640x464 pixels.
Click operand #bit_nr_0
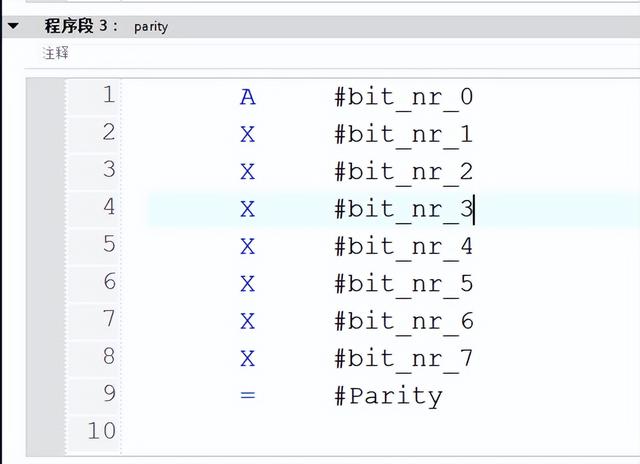pos(403,98)
